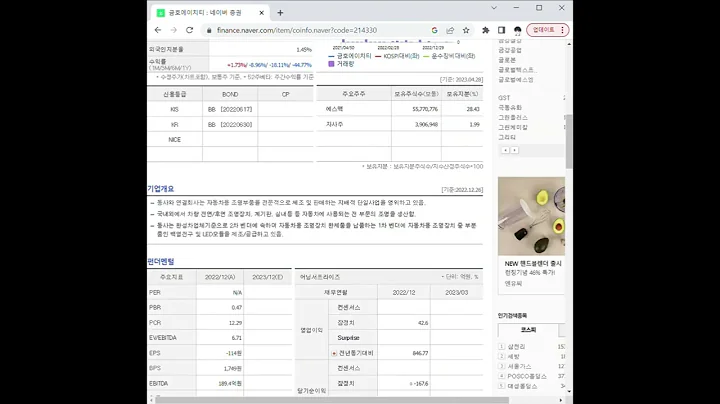Click the 보유지분(%) column header

click(462, 94)
